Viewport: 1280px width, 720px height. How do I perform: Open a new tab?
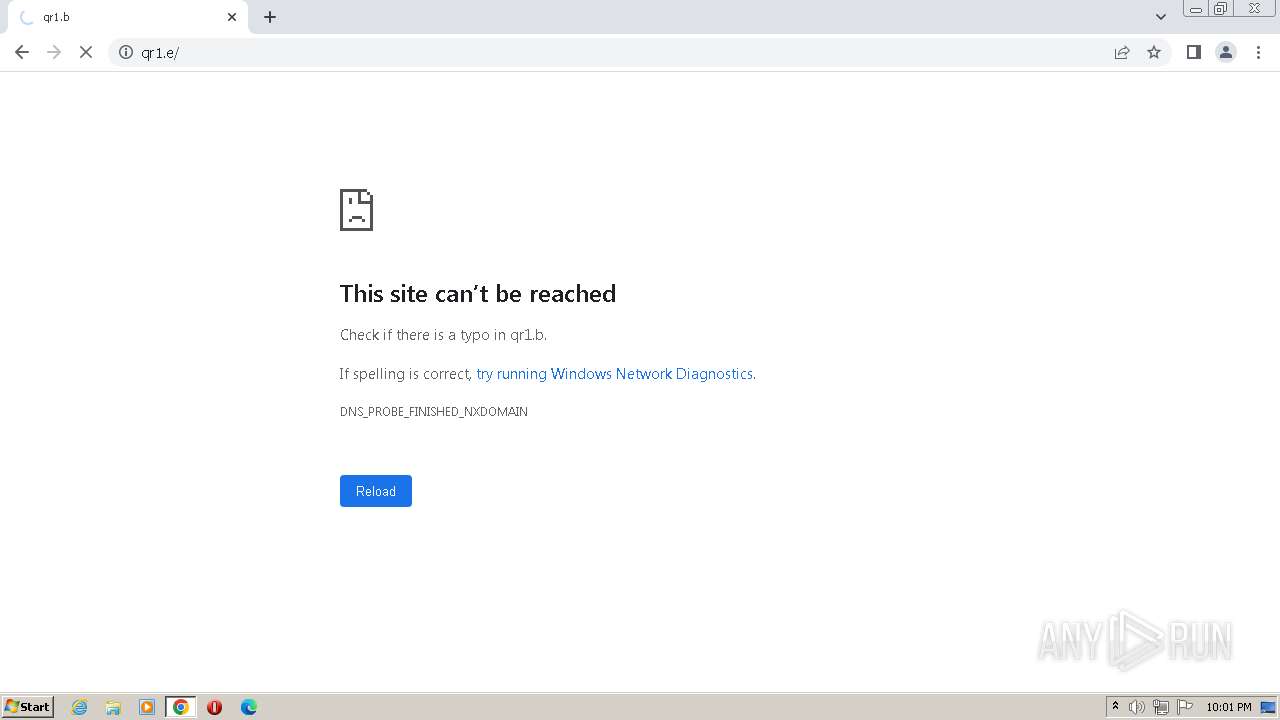tap(270, 17)
